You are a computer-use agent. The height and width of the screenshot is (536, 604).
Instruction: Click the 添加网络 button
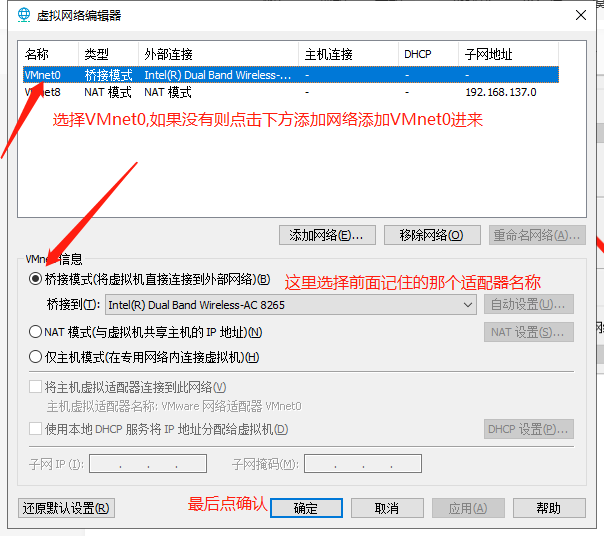pos(327,235)
